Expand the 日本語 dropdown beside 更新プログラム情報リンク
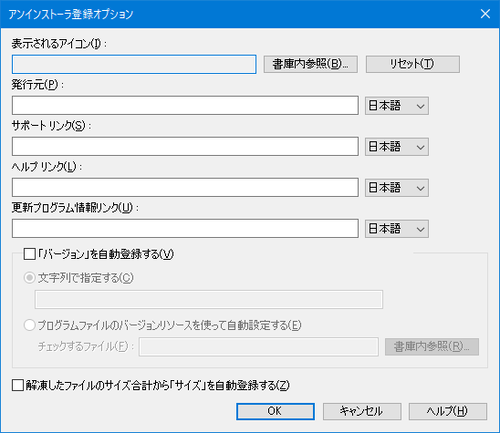This screenshot has width=500, height=433. click(397, 229)
